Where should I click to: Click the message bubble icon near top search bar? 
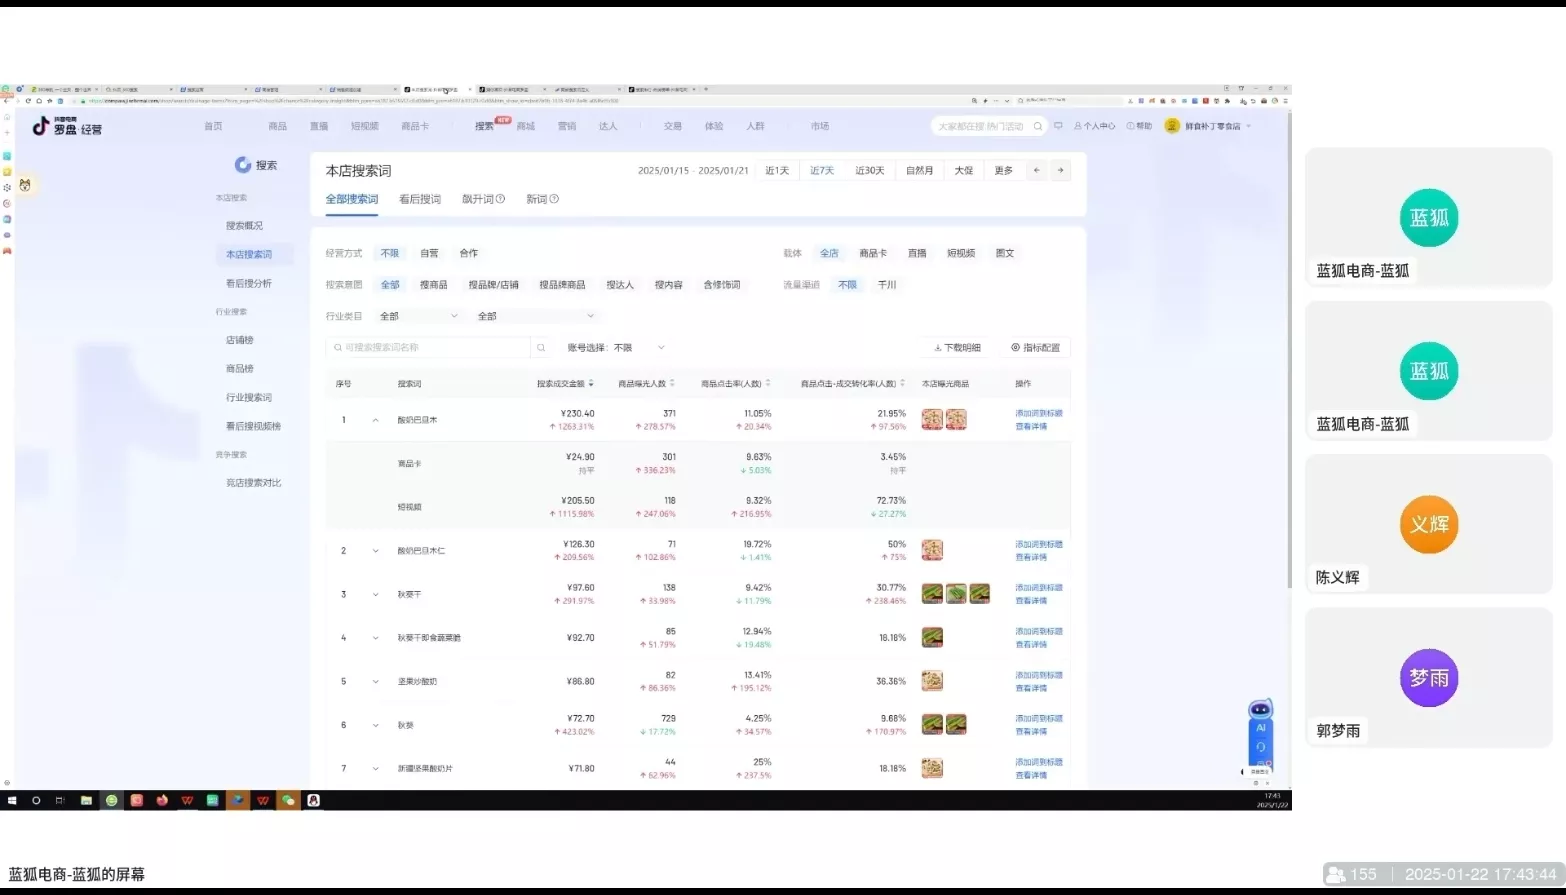[x=1059, y=126]
